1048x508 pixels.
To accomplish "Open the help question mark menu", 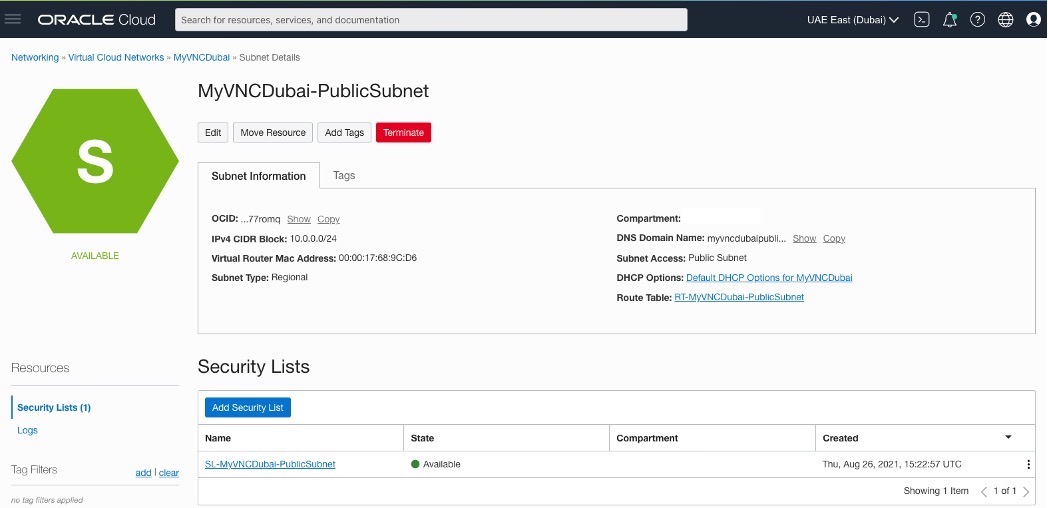I will point(977,19).
